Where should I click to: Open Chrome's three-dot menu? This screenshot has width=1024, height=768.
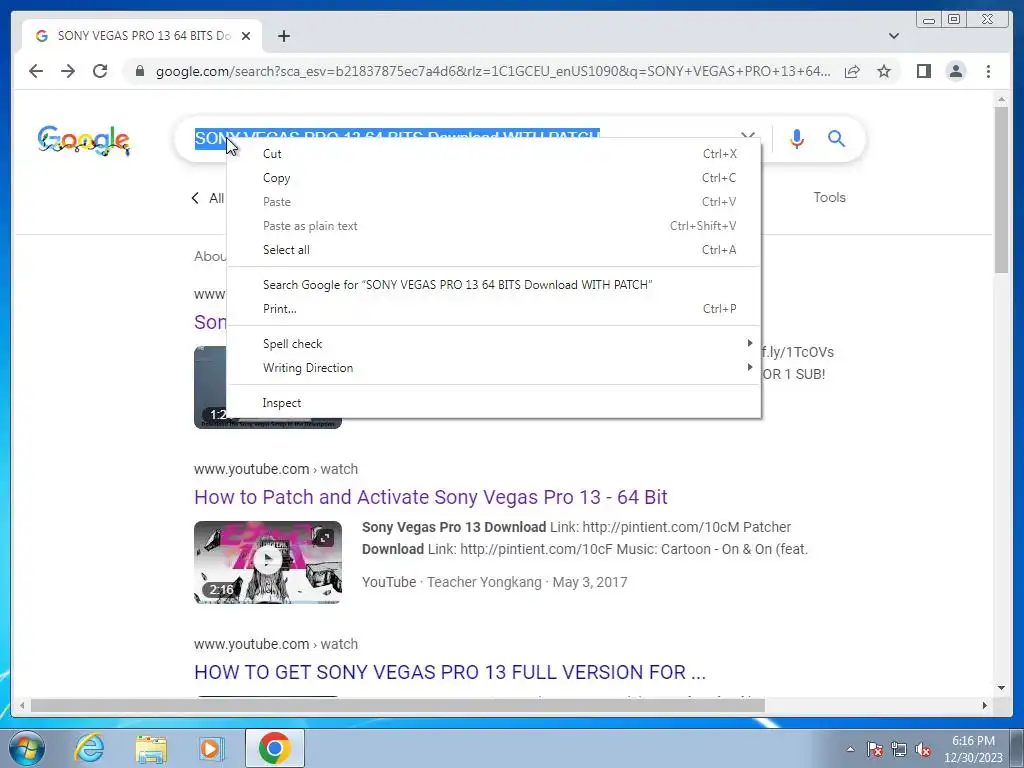point(988,71)
